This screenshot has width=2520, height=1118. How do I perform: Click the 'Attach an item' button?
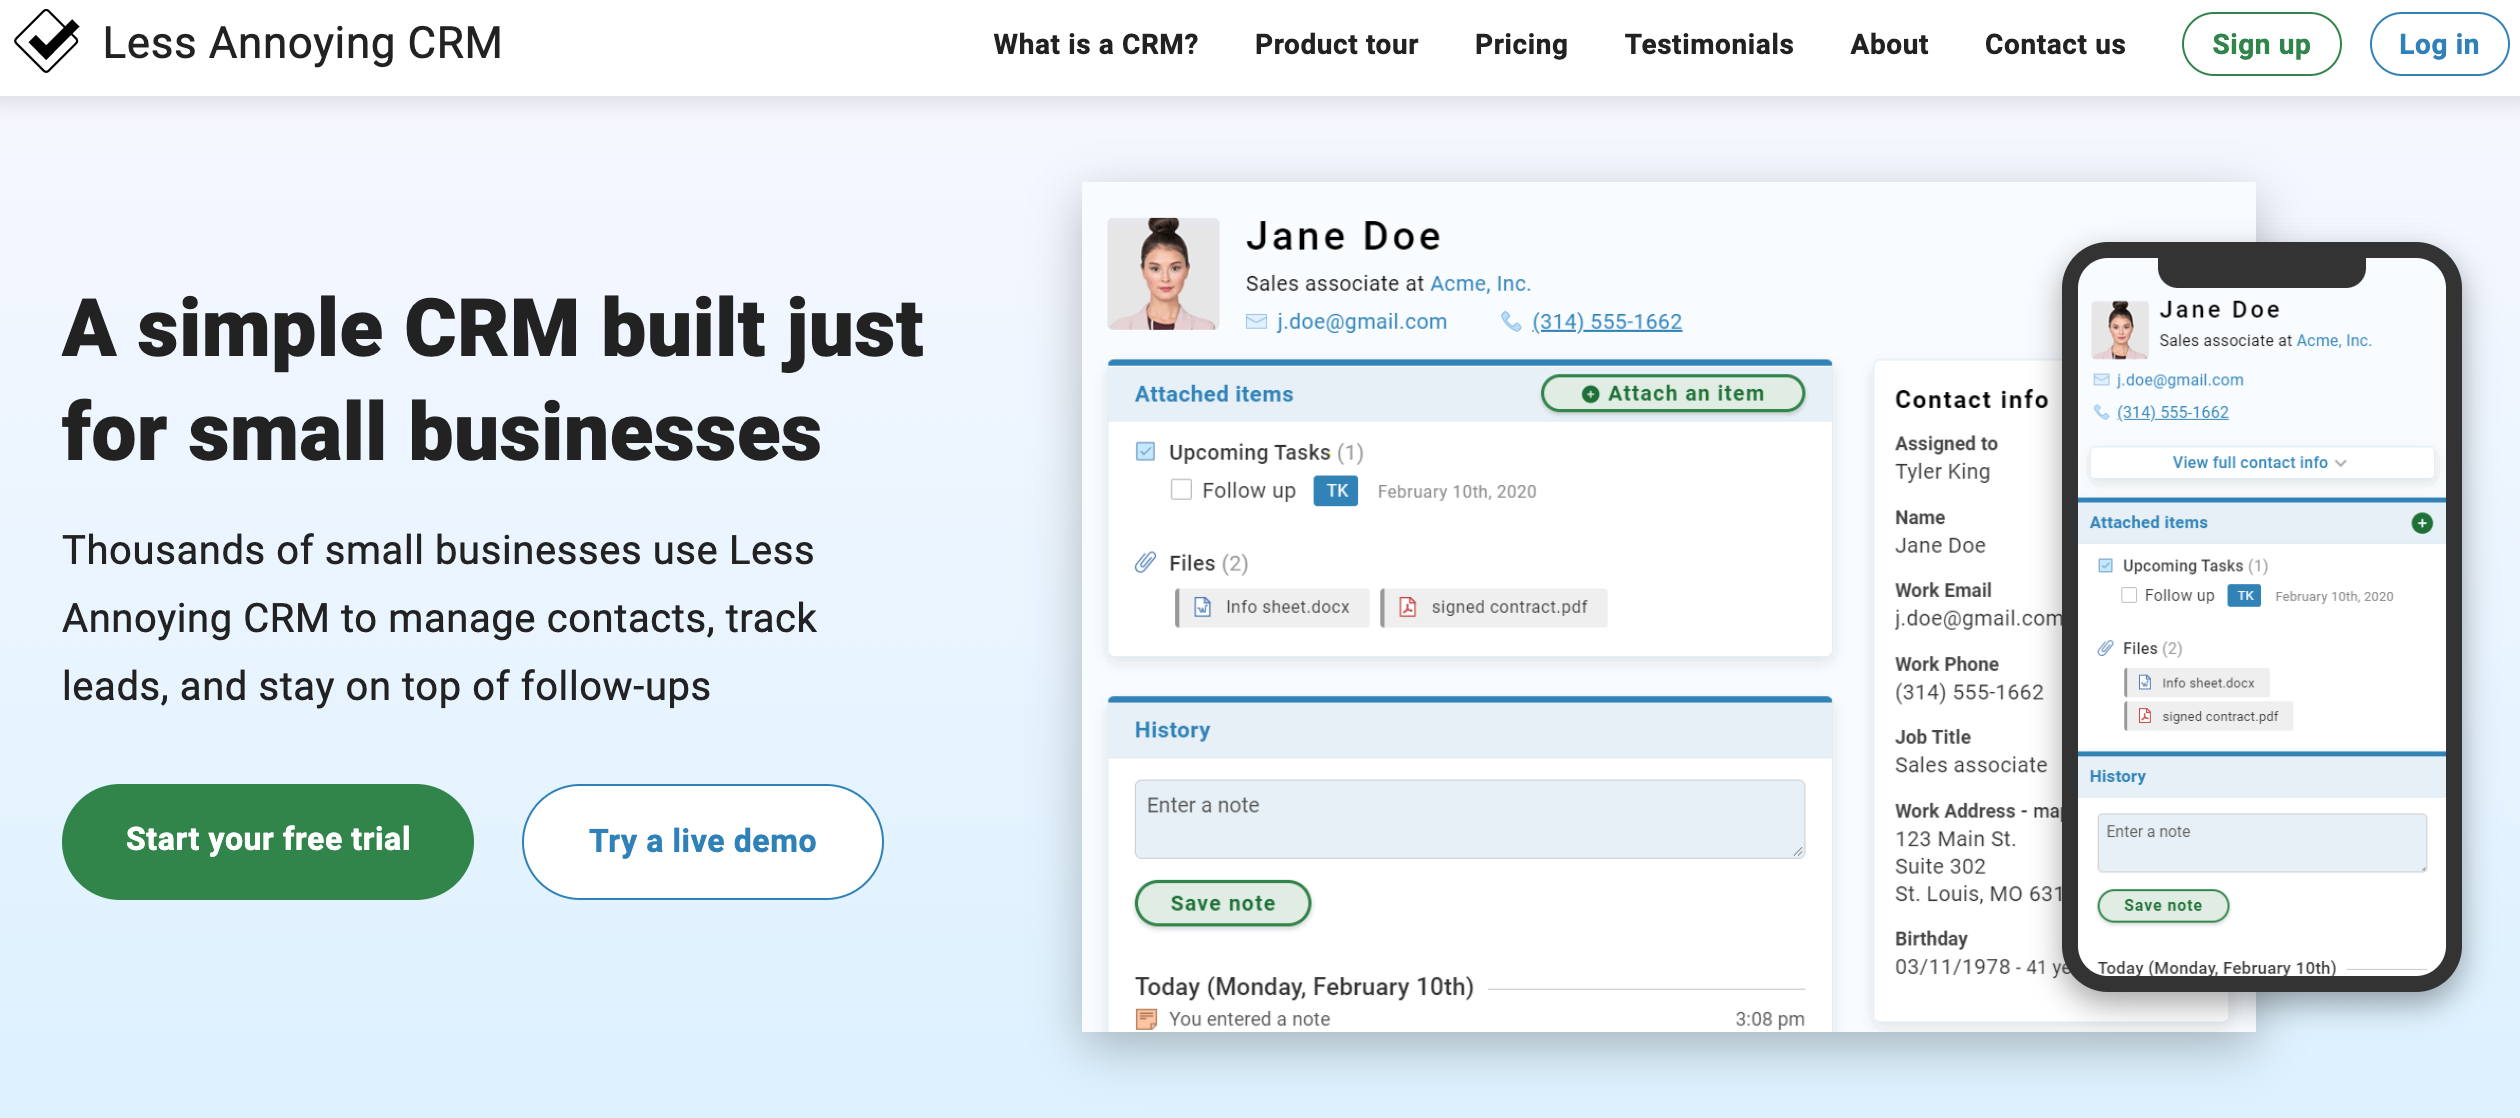click(x=1673, y=394)
